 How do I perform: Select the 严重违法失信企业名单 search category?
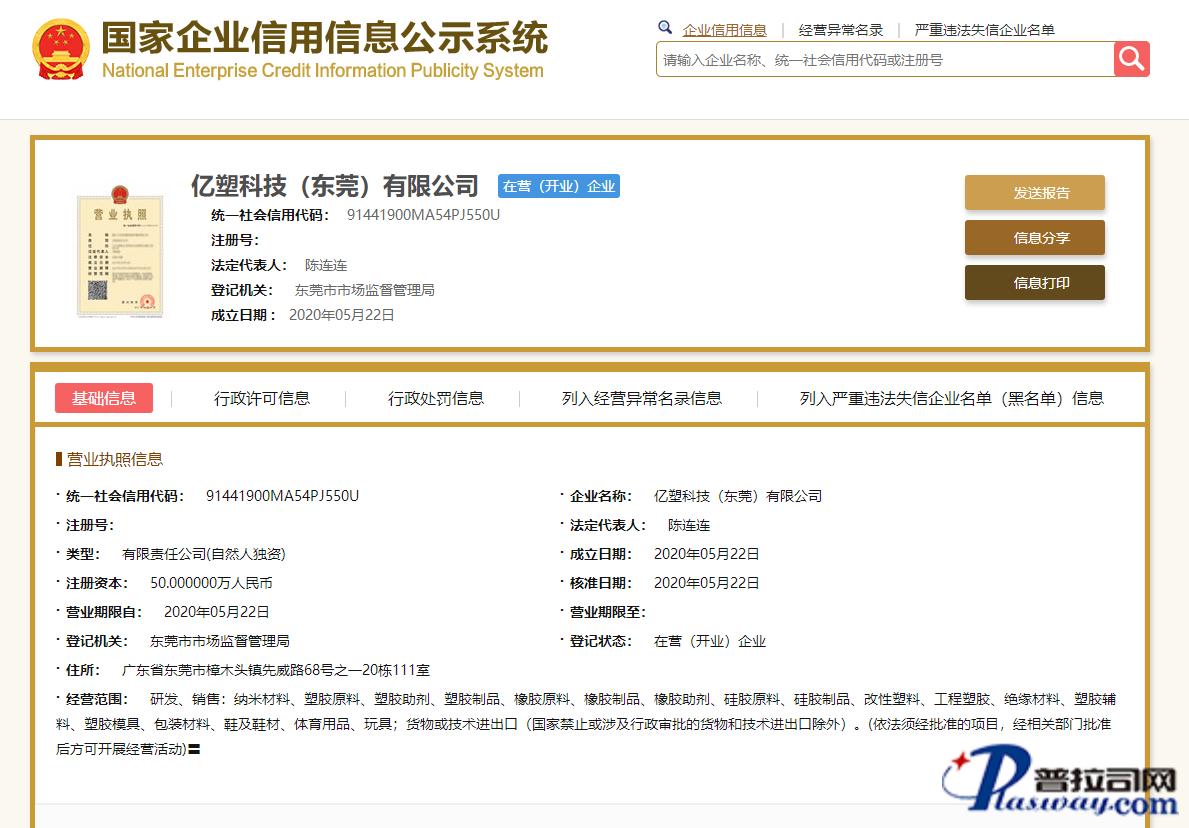pos(984,30)
